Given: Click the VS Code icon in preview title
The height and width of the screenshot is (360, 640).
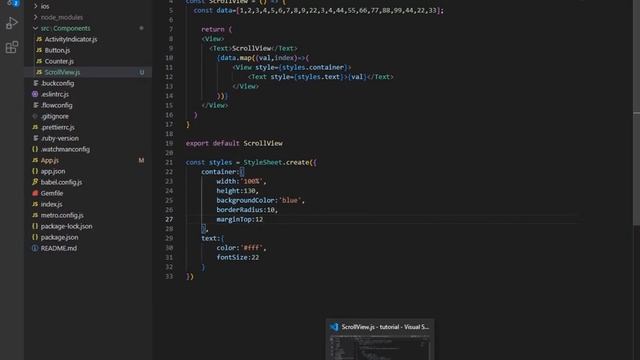Looking at the screenshot, I should click(x=334, y=327).
